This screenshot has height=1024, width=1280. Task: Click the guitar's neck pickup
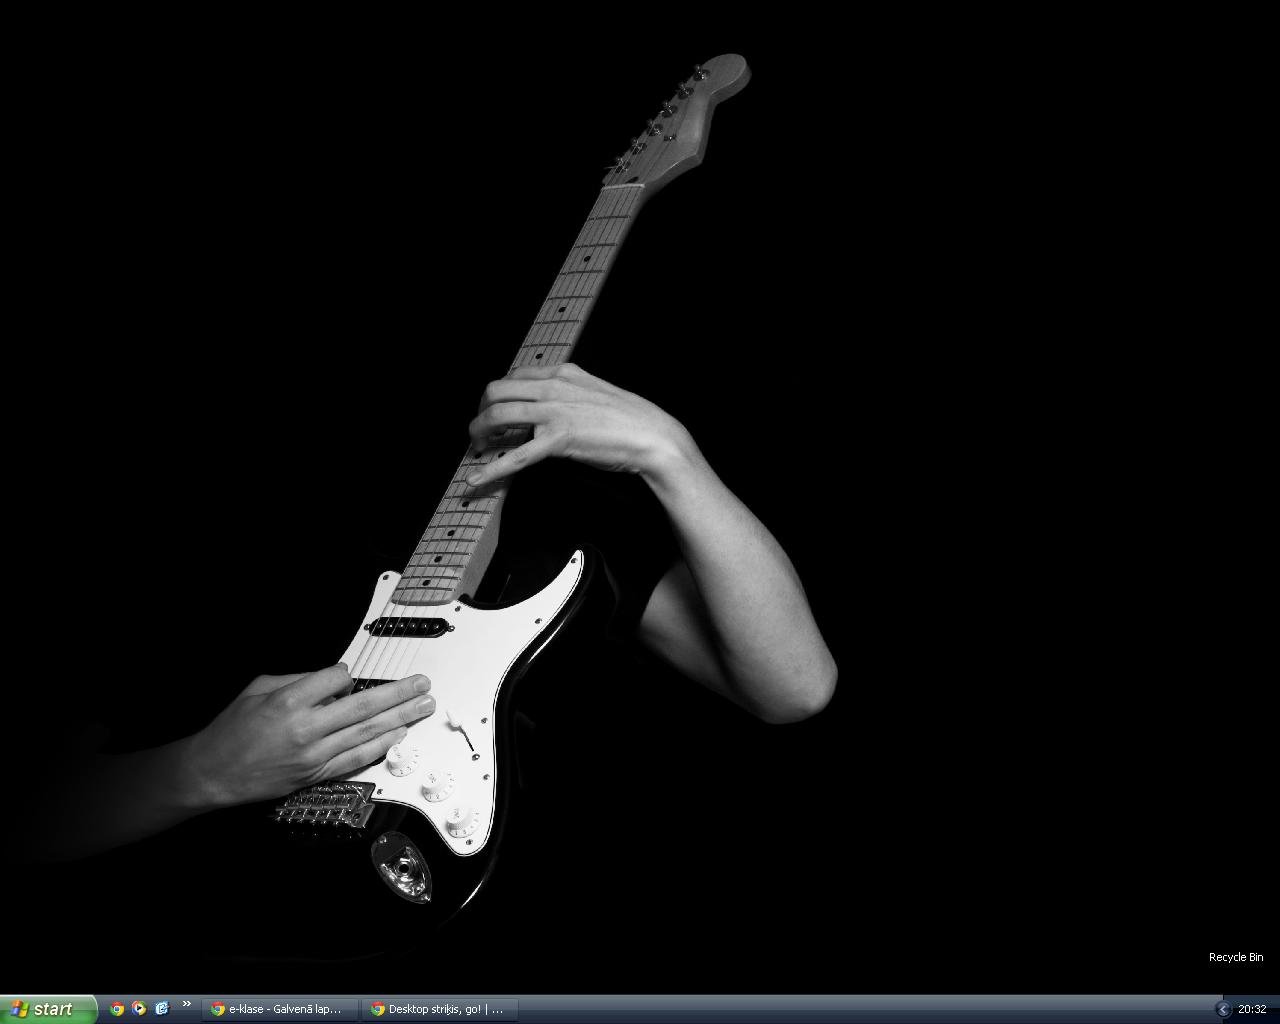(409, 627)
